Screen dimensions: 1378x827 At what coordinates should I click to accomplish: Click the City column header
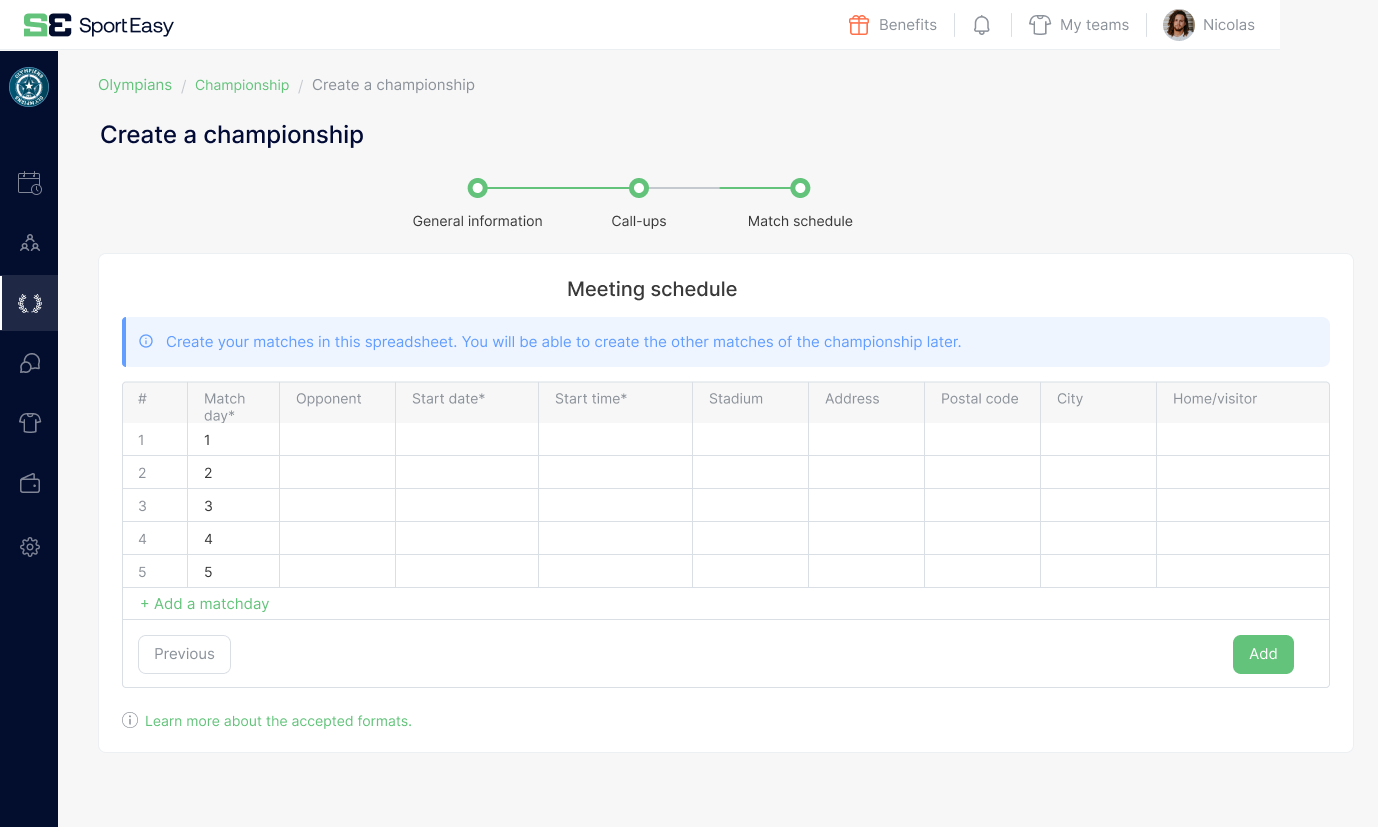[x=1098, y=403]
